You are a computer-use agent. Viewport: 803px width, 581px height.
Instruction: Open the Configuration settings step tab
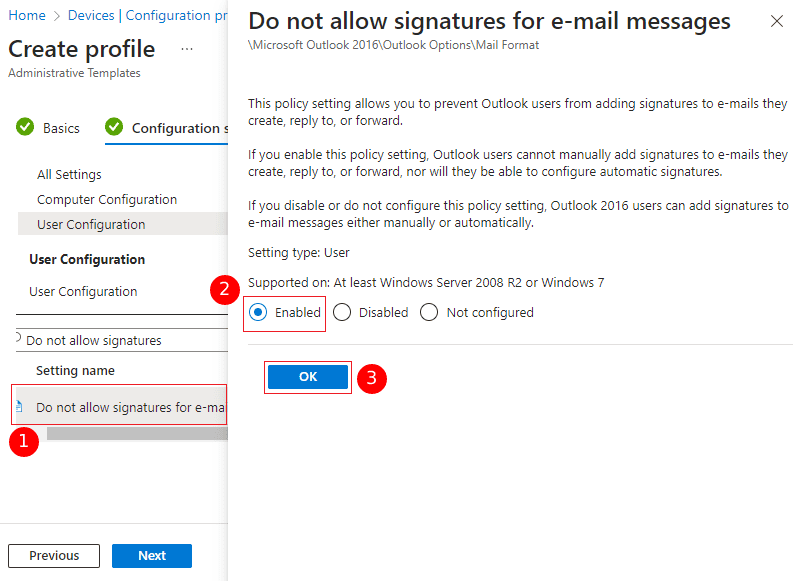pyautogui.click(x=175, y=128)
